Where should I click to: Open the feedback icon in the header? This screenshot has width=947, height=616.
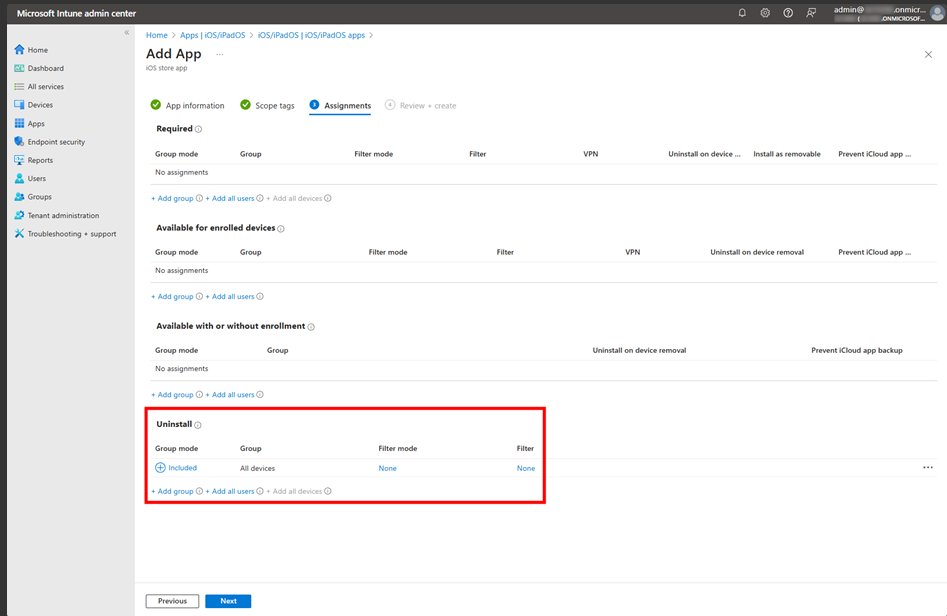click(x=811, y=13)
